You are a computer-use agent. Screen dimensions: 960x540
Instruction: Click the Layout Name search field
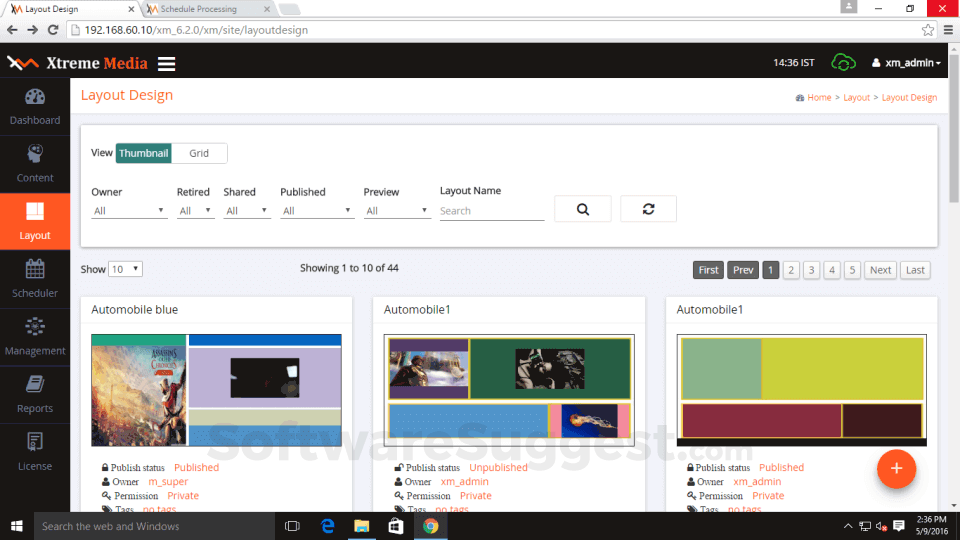tap(491, 211)
